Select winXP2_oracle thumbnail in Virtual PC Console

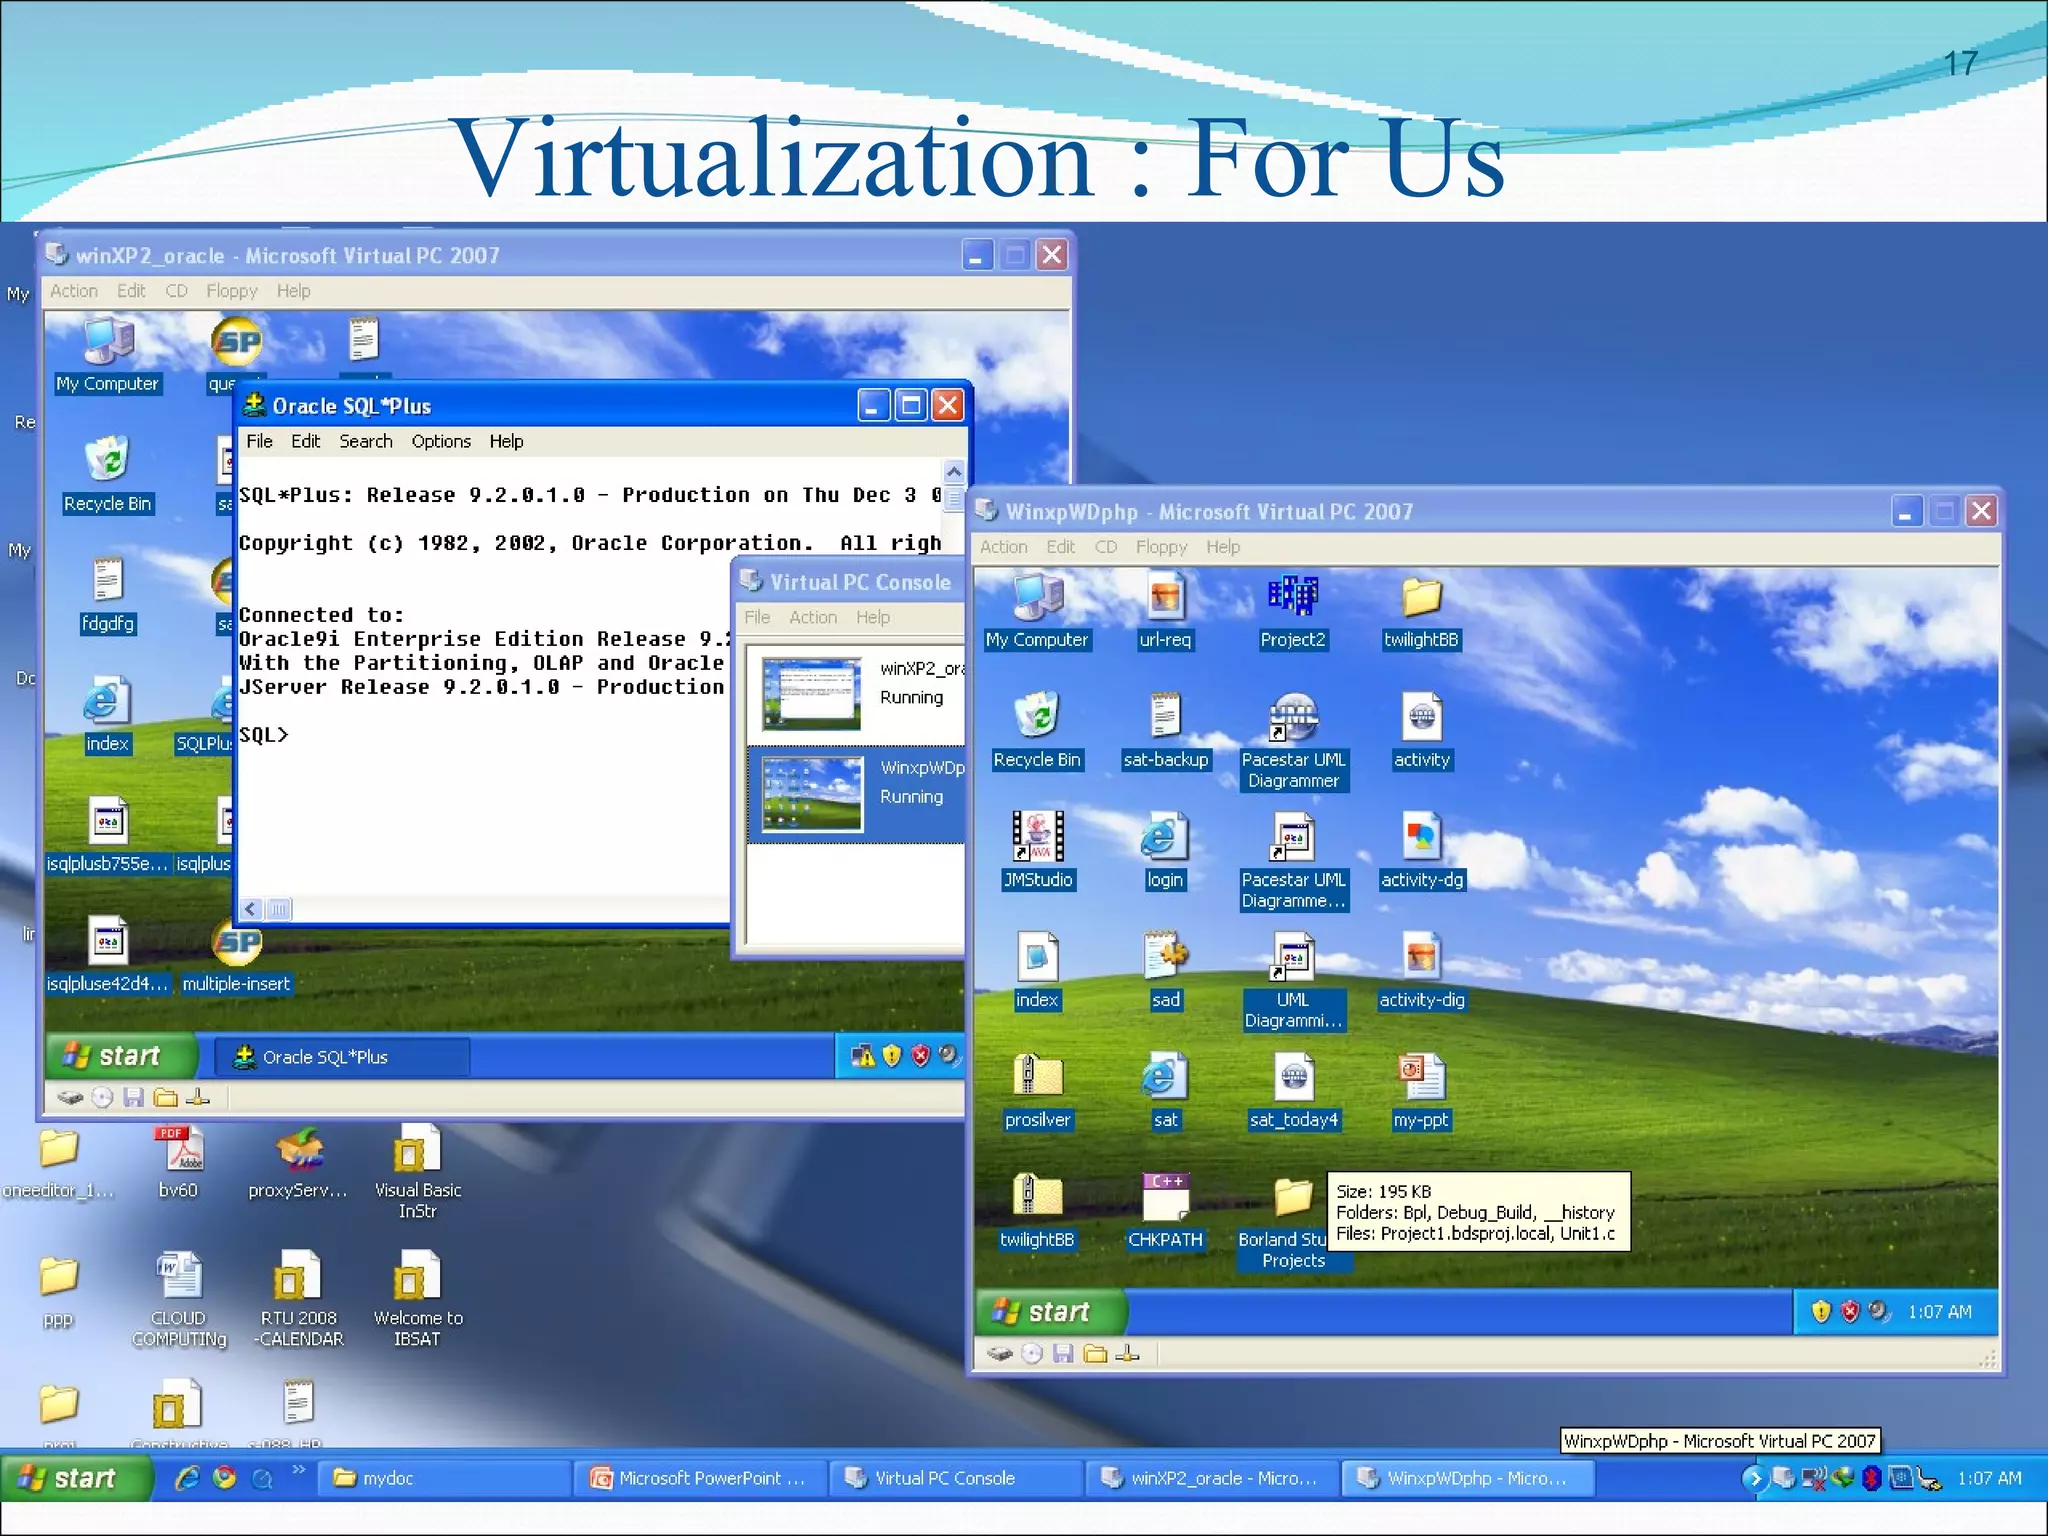[x=811, y=692]
